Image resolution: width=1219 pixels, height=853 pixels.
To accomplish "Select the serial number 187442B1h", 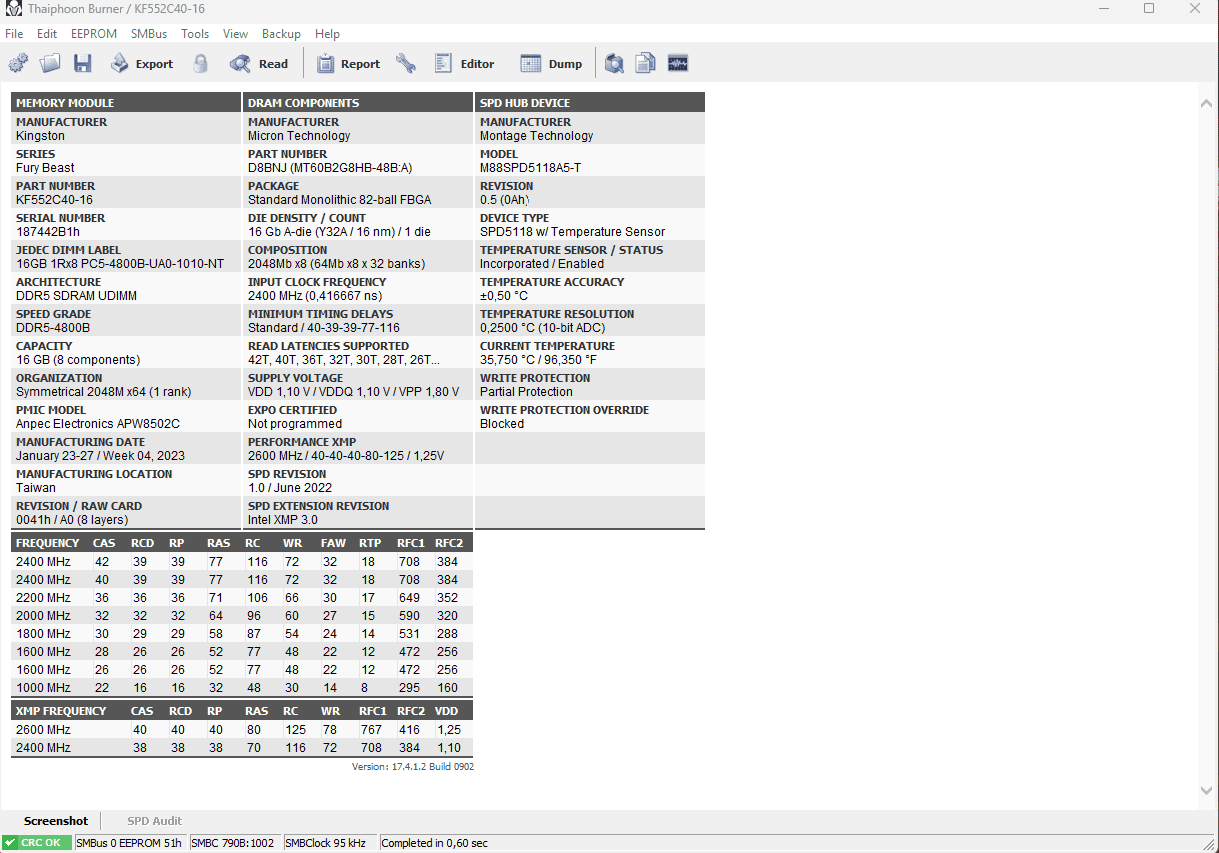I will tap(50, 232).
